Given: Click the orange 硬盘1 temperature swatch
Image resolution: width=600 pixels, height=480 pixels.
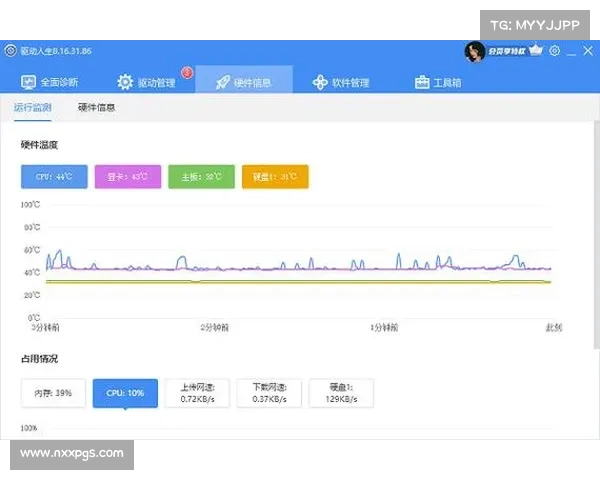Looking at the screenshot, I should click(x=275, y=177).
